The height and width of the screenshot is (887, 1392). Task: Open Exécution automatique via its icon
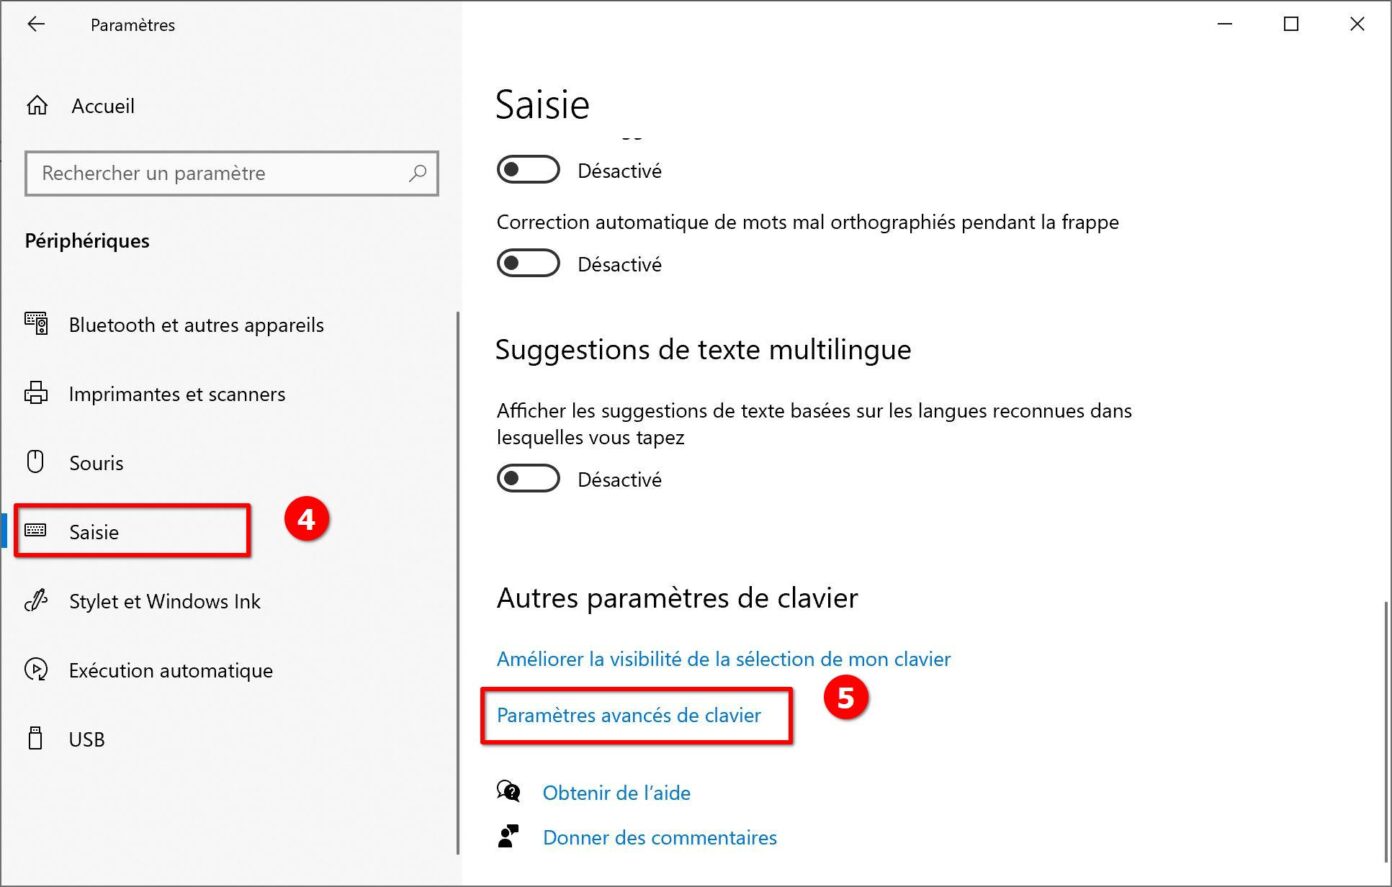click(x=36, y=670)
